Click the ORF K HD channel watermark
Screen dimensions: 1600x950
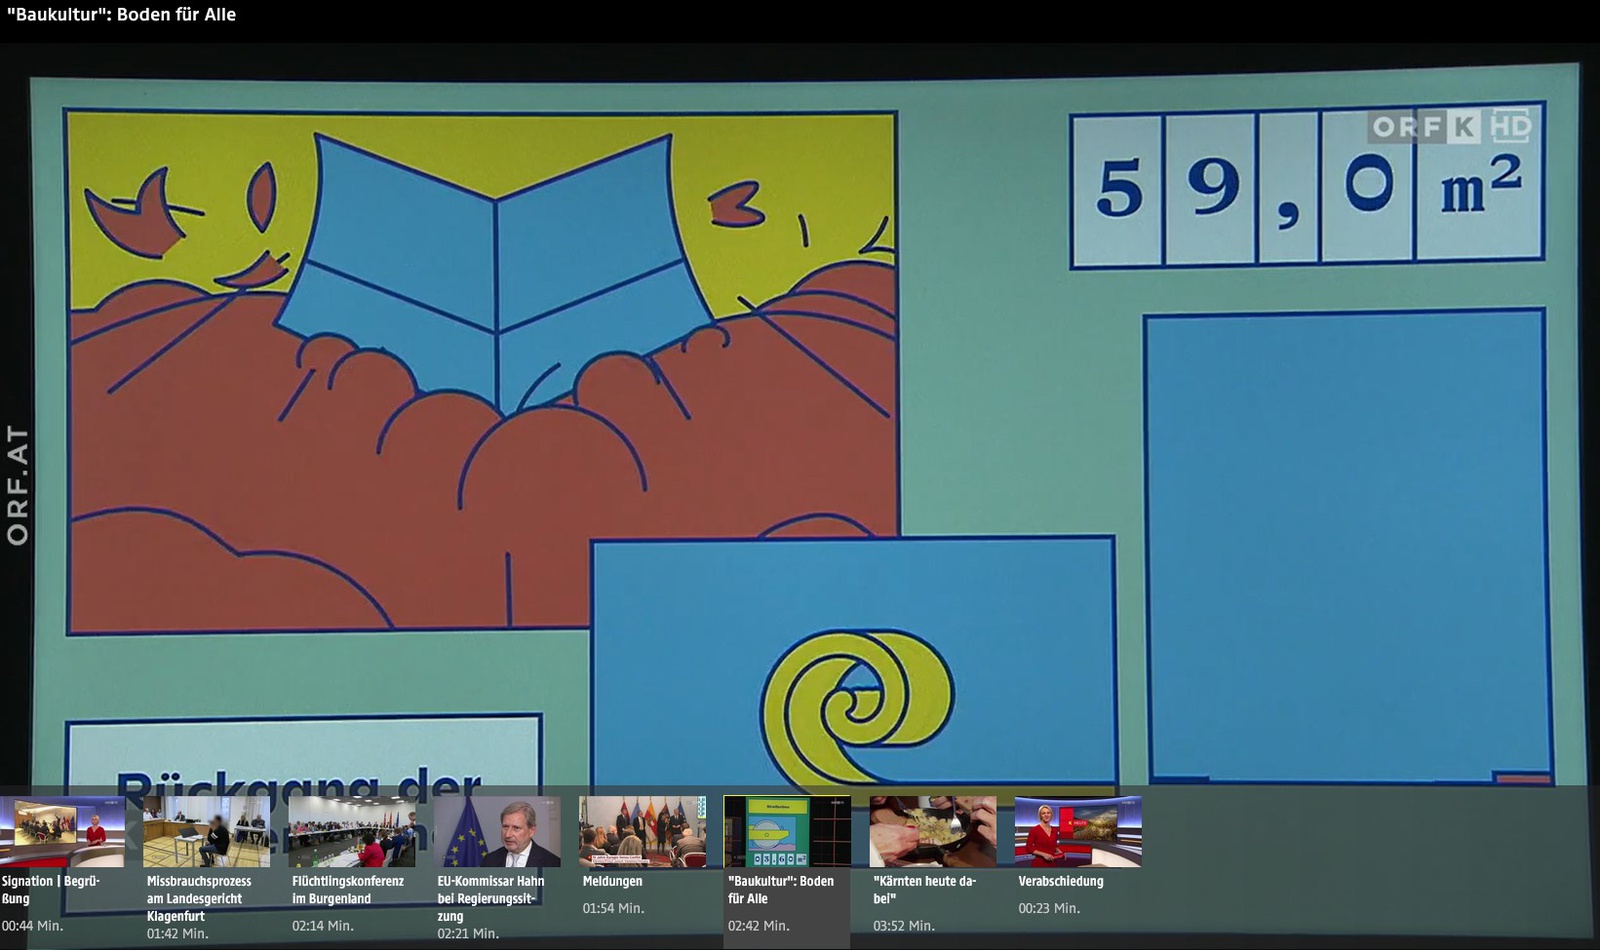coord(1449,127)
